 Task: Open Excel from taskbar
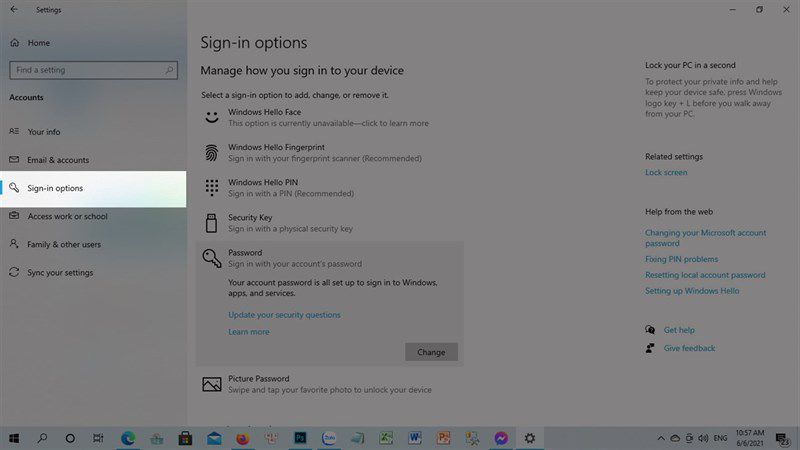[386, 438]
